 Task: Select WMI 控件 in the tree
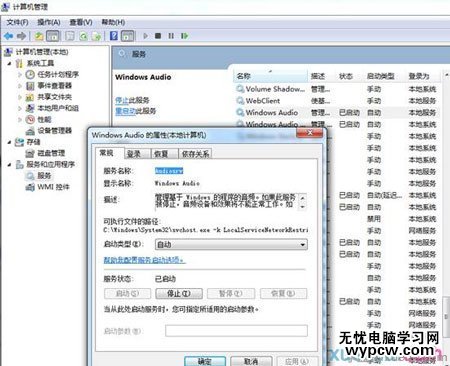pos(53,187)
